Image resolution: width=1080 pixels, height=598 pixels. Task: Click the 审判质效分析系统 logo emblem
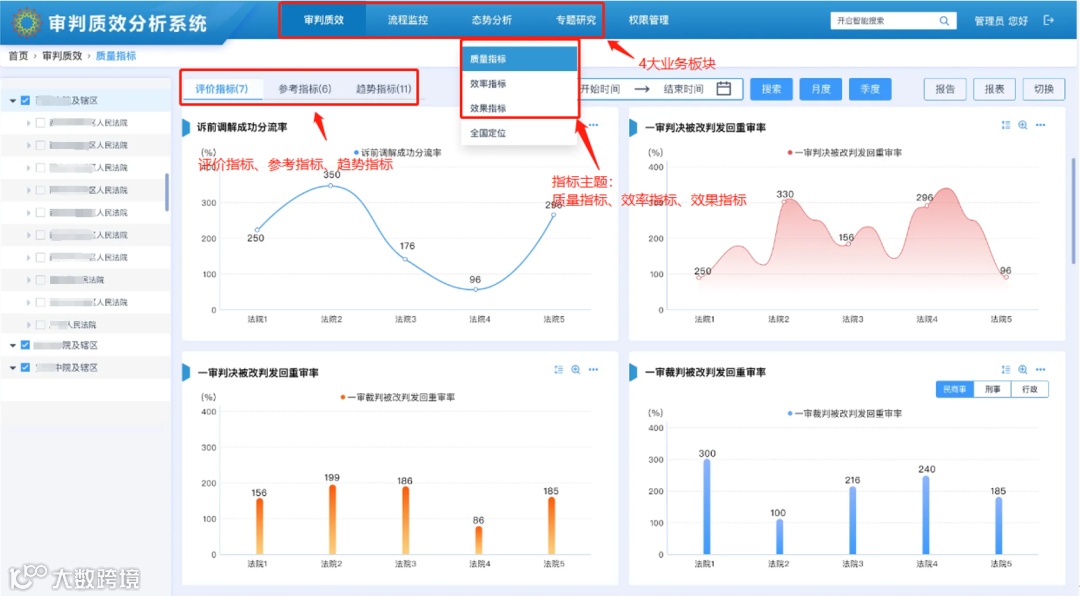[x=25, y=22]
